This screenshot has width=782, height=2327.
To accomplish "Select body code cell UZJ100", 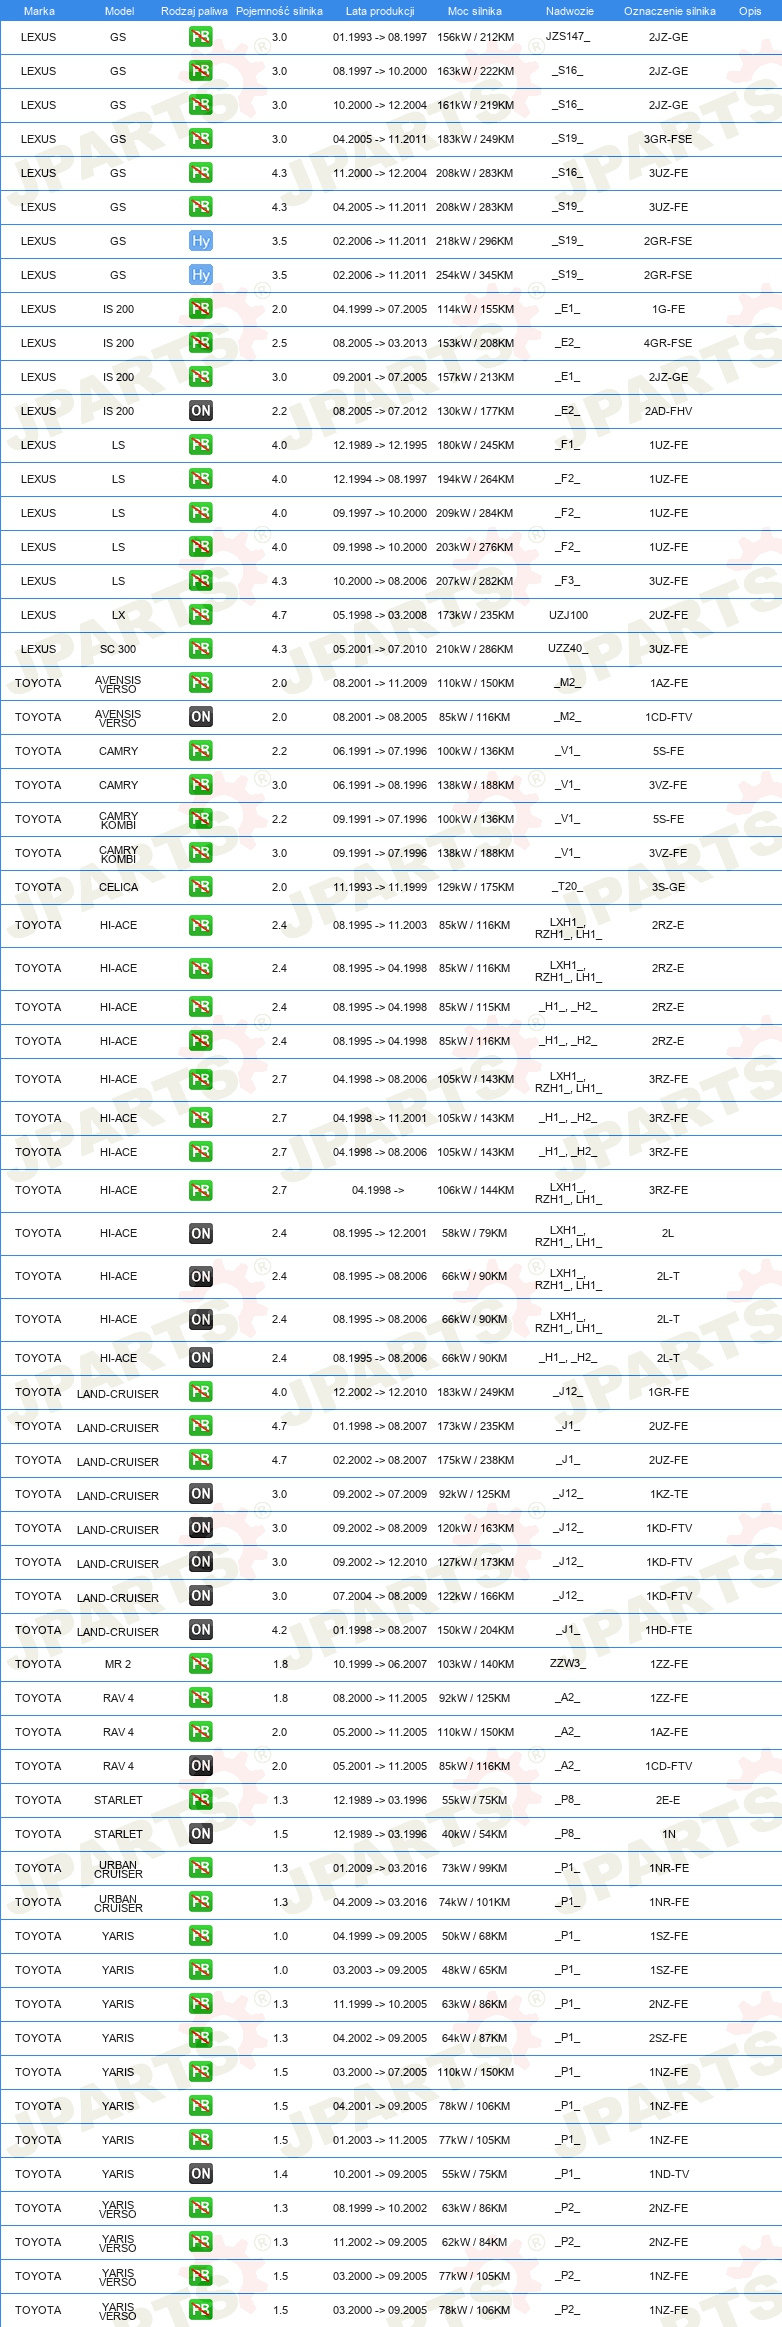I will coord(568,615).
